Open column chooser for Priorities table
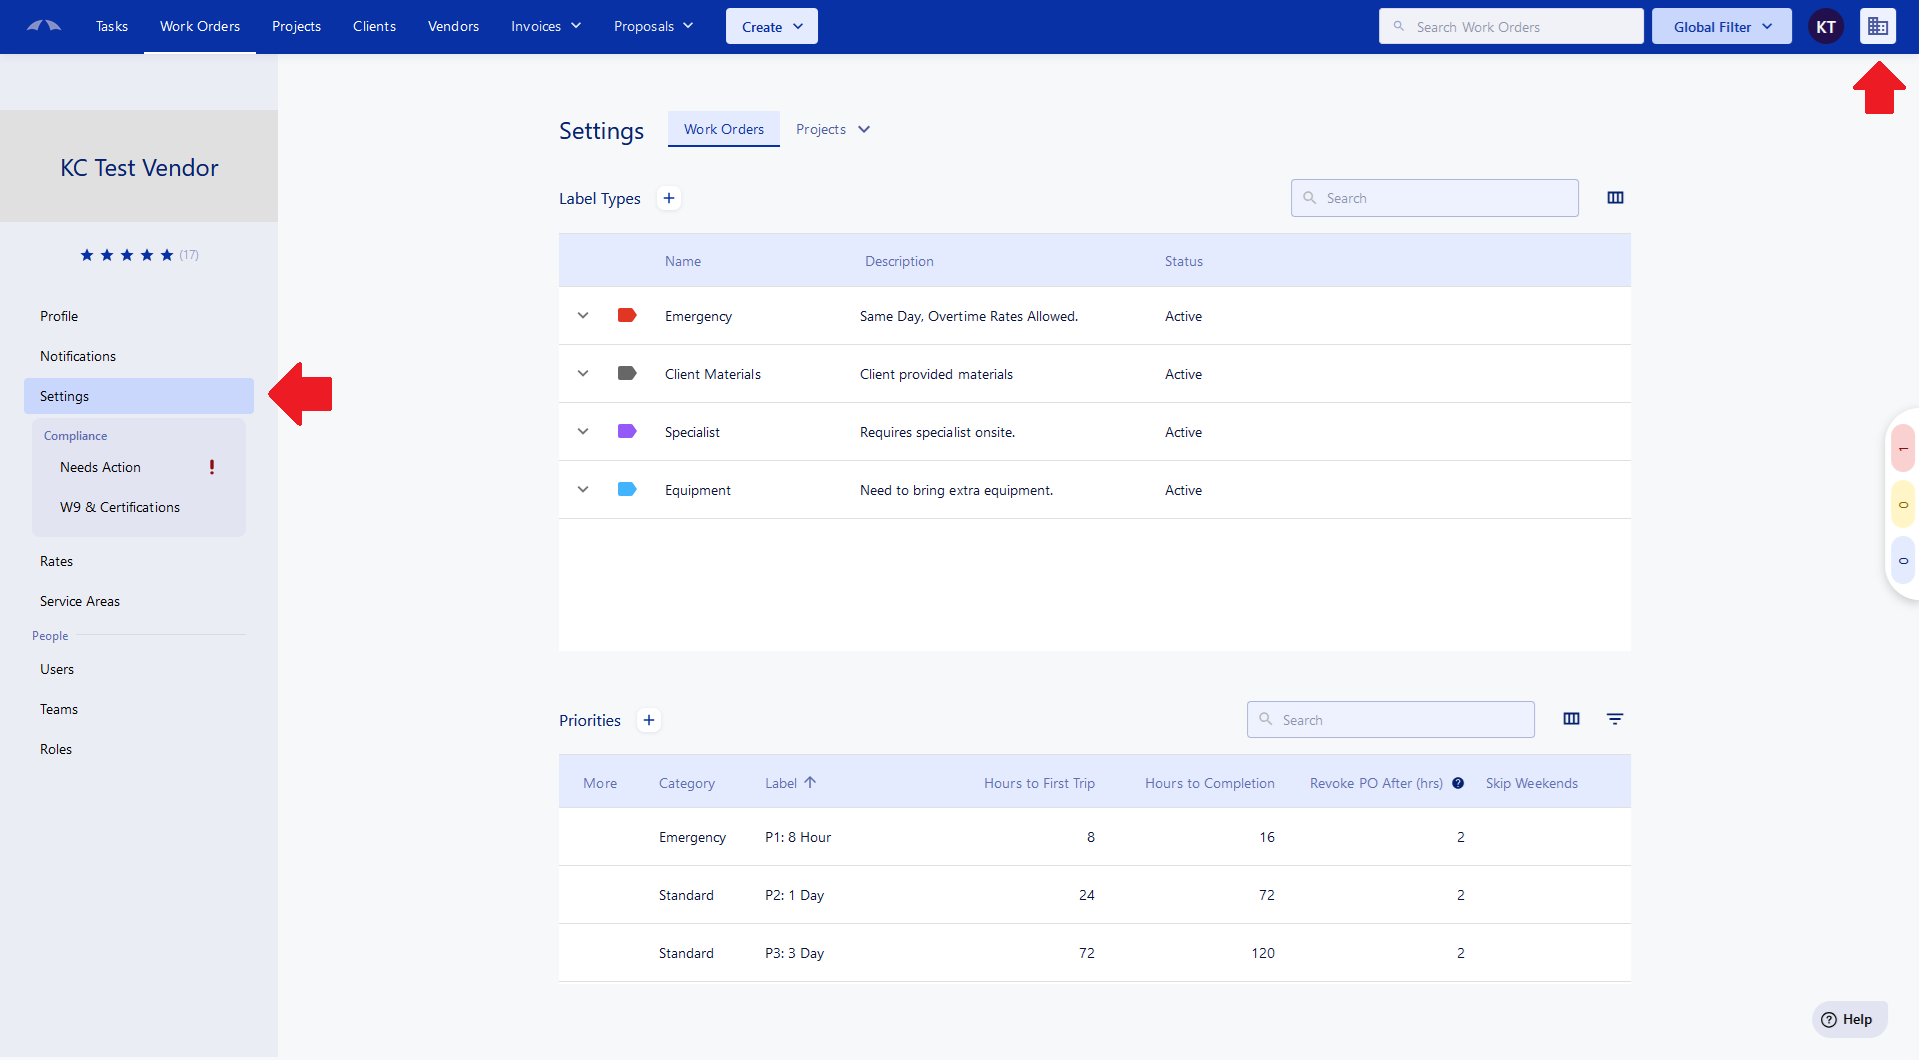The width and height of the screenshot is (1919, 1060). pos(1571,719)
